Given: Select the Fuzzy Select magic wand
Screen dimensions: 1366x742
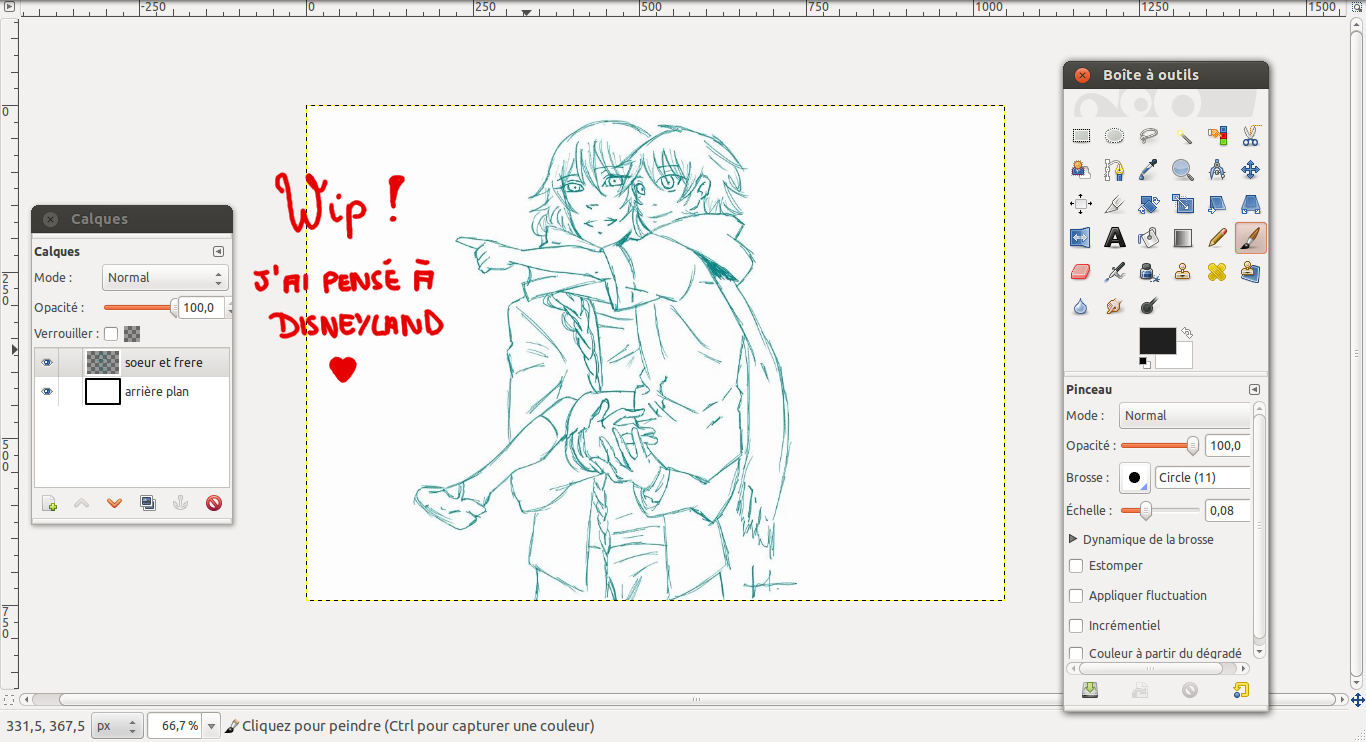Looking at the screenshot, I should click(1183, 136).
